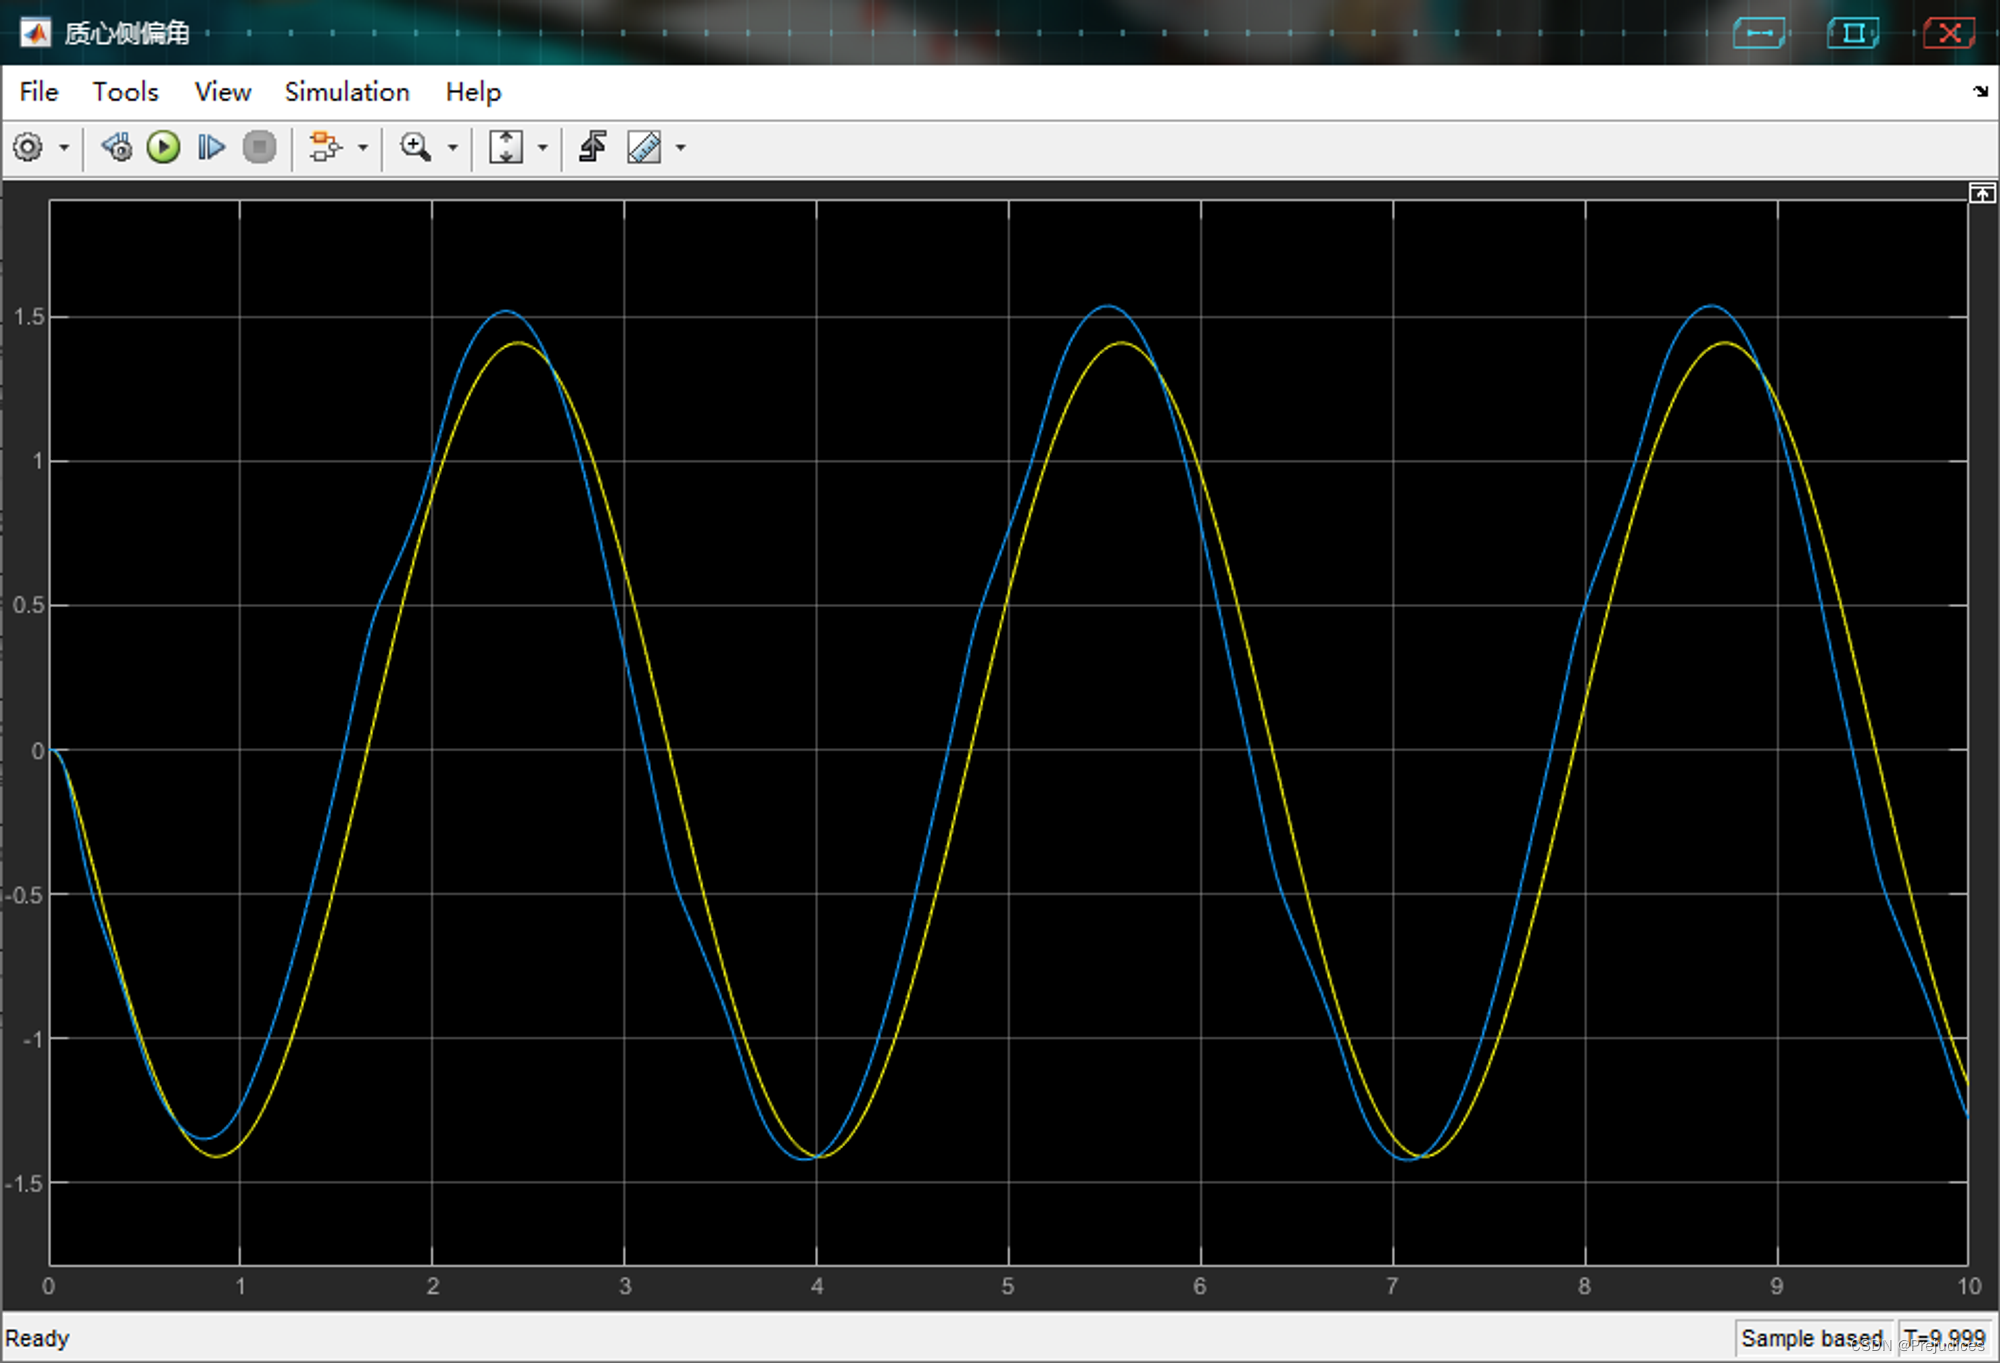Maximize the scope window

coord(1853,33)
